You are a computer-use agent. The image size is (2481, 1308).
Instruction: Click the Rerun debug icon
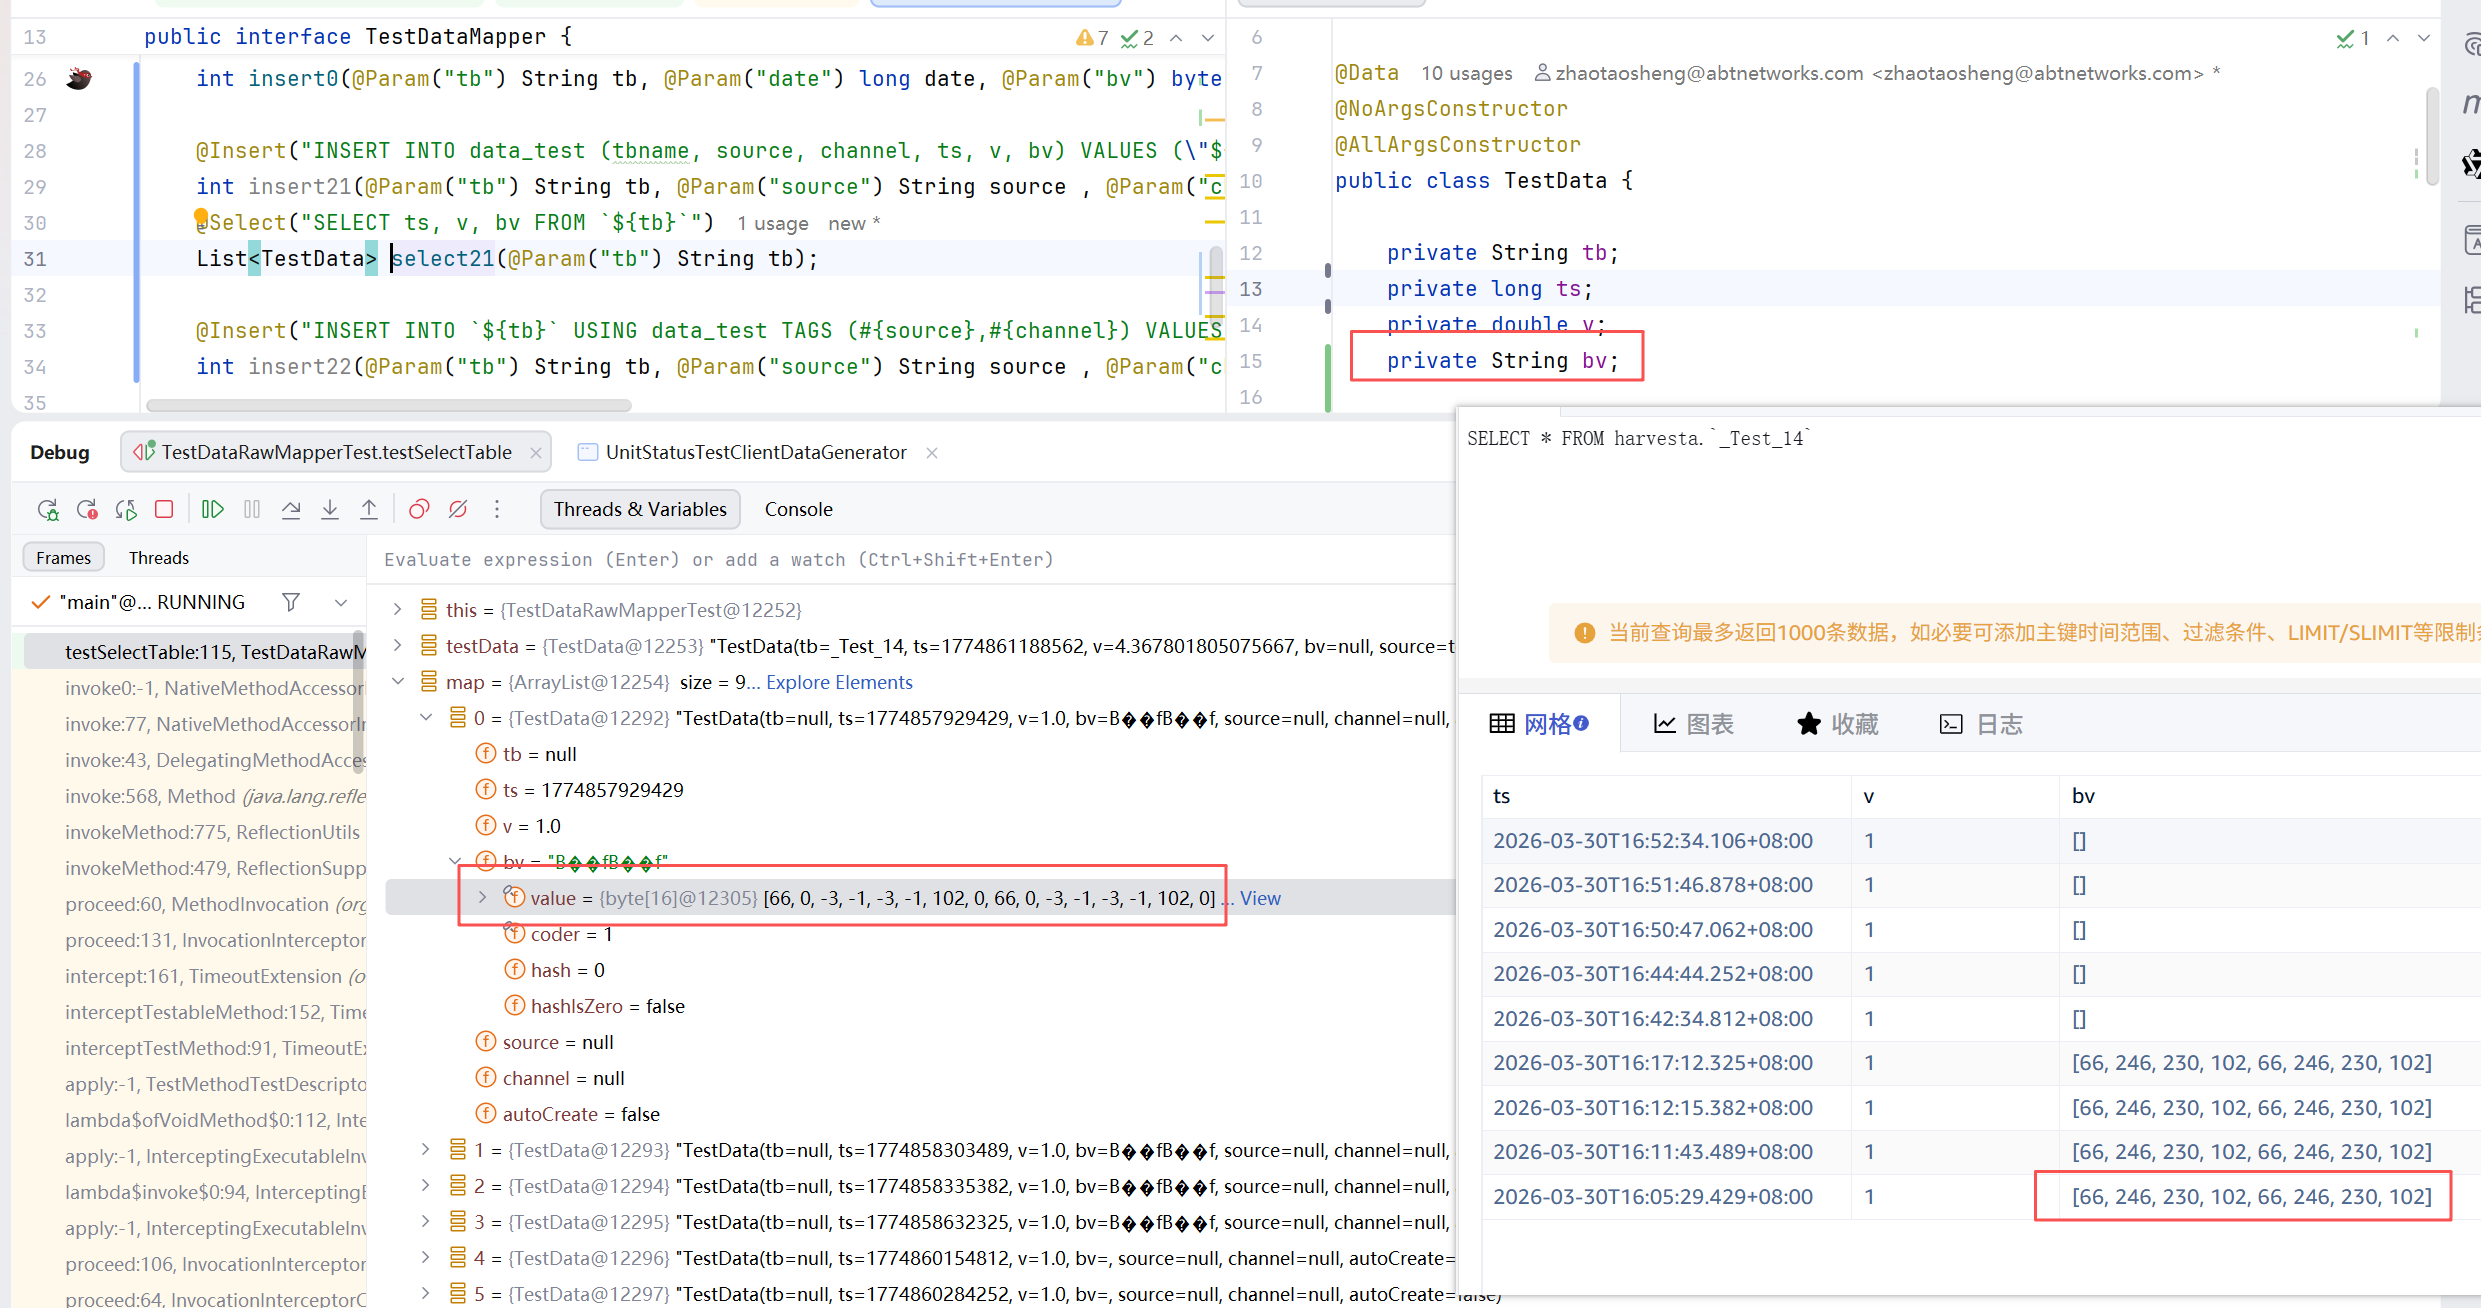pyautogui.click(x=48, y=510)
